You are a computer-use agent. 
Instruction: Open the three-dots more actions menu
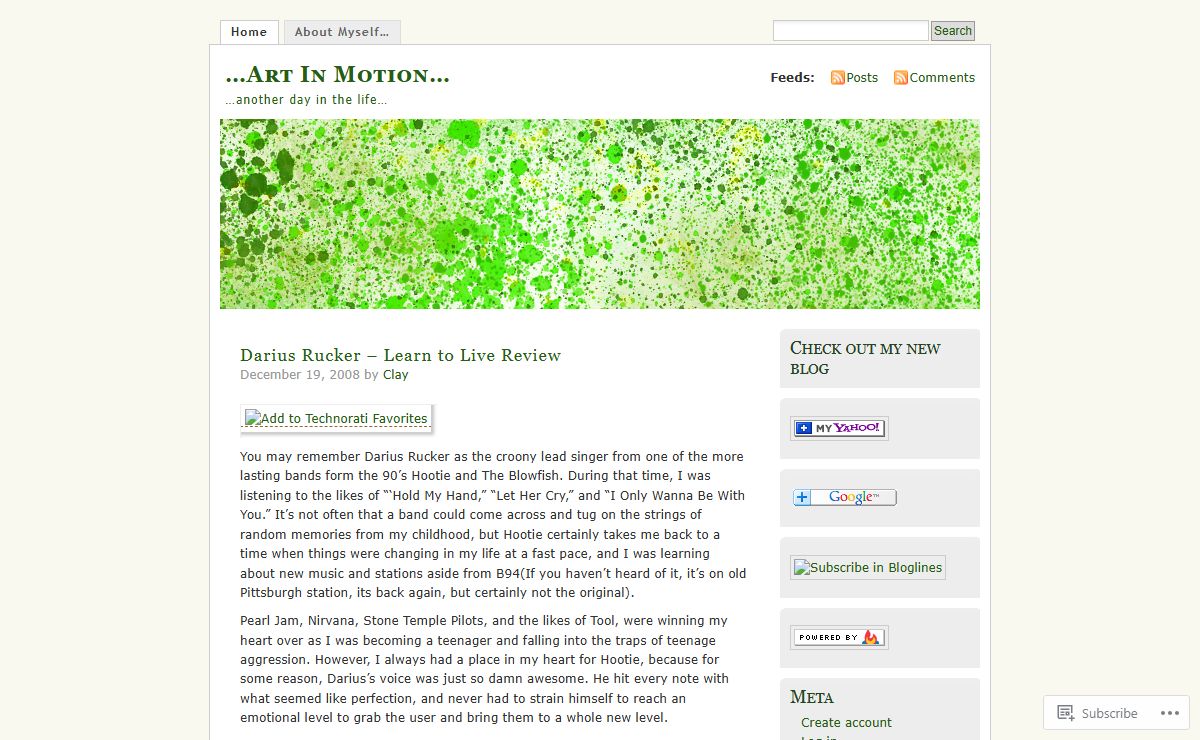coord(1169,713)
